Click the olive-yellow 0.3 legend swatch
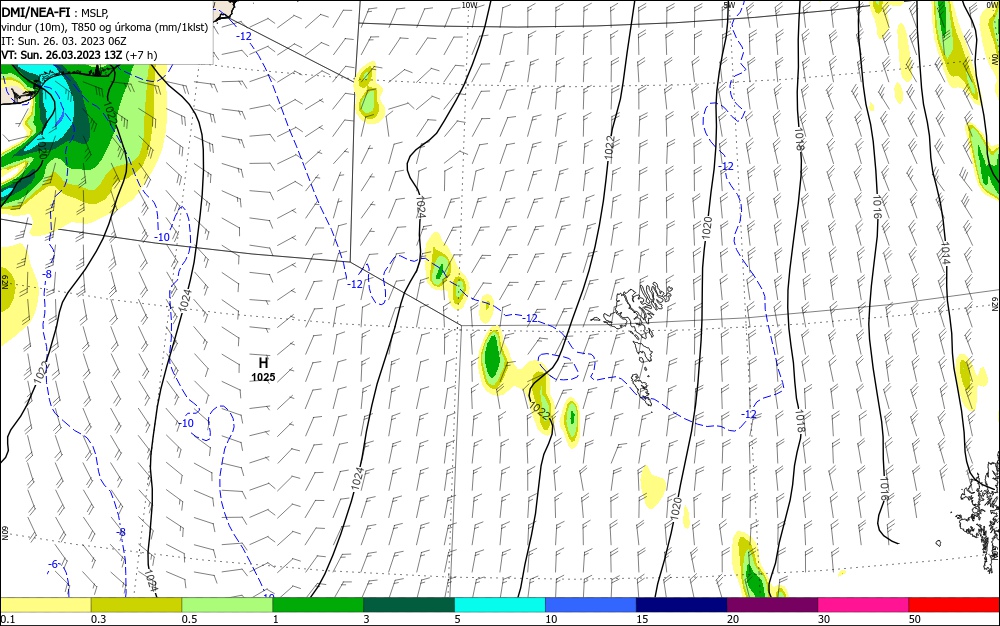Viewport: 1000px width, 626px height. tap(136, 605)
